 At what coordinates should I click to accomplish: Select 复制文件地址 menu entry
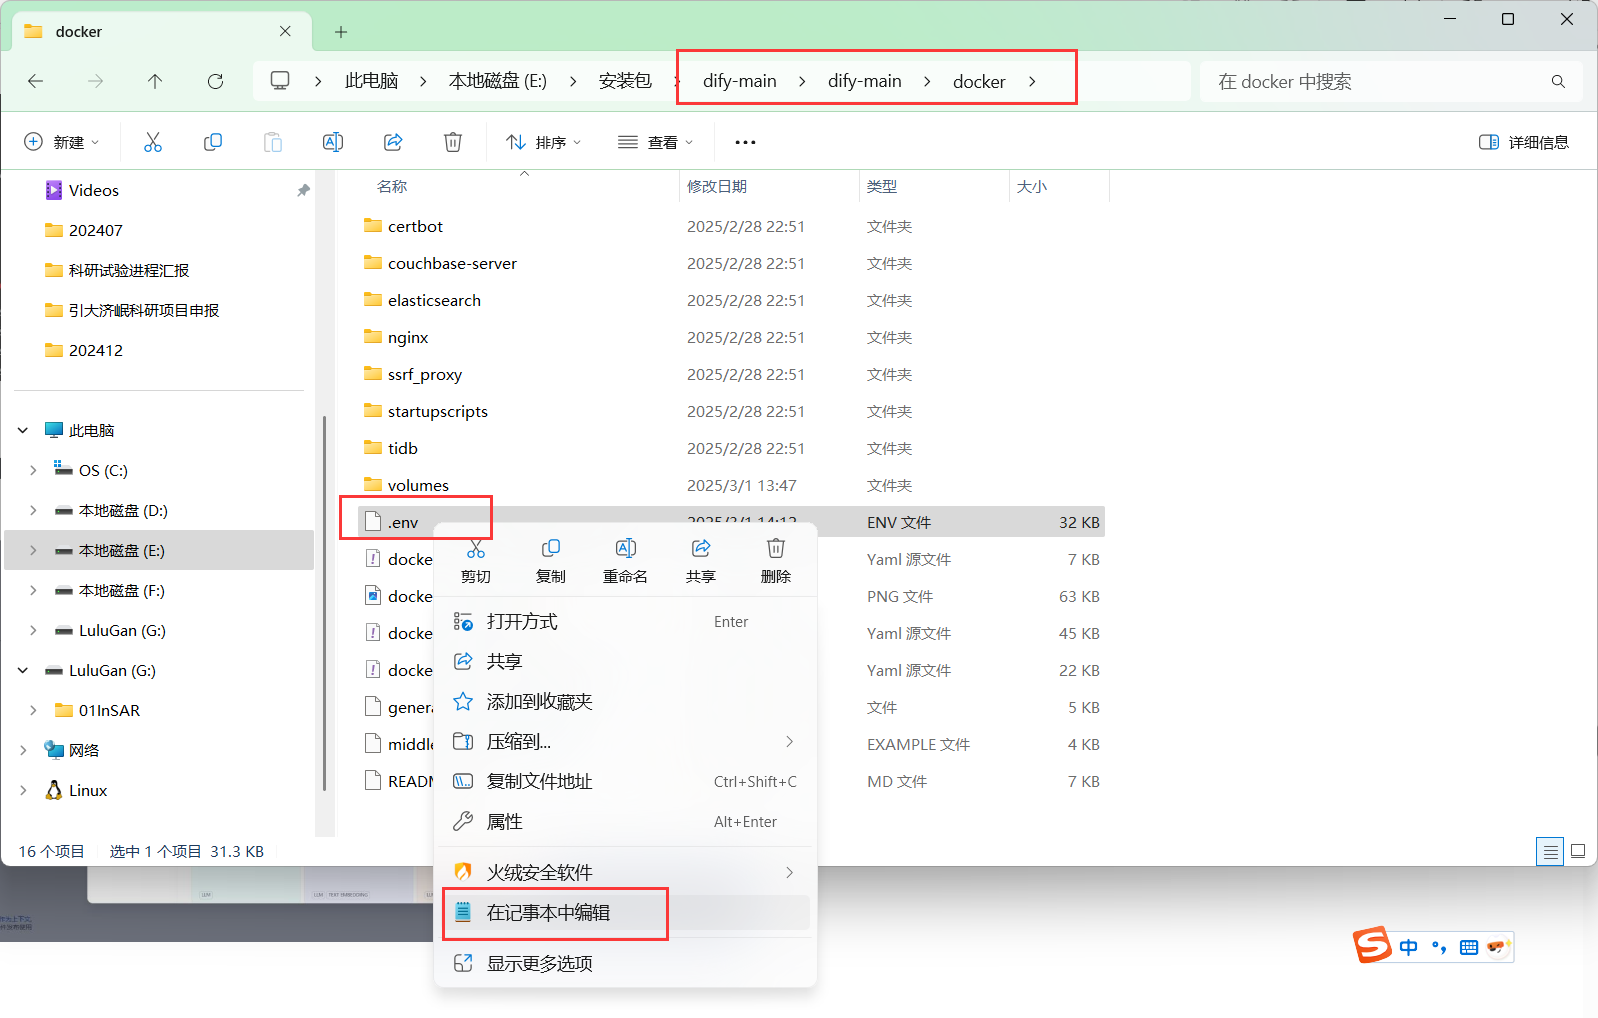[x=626, y=782]
